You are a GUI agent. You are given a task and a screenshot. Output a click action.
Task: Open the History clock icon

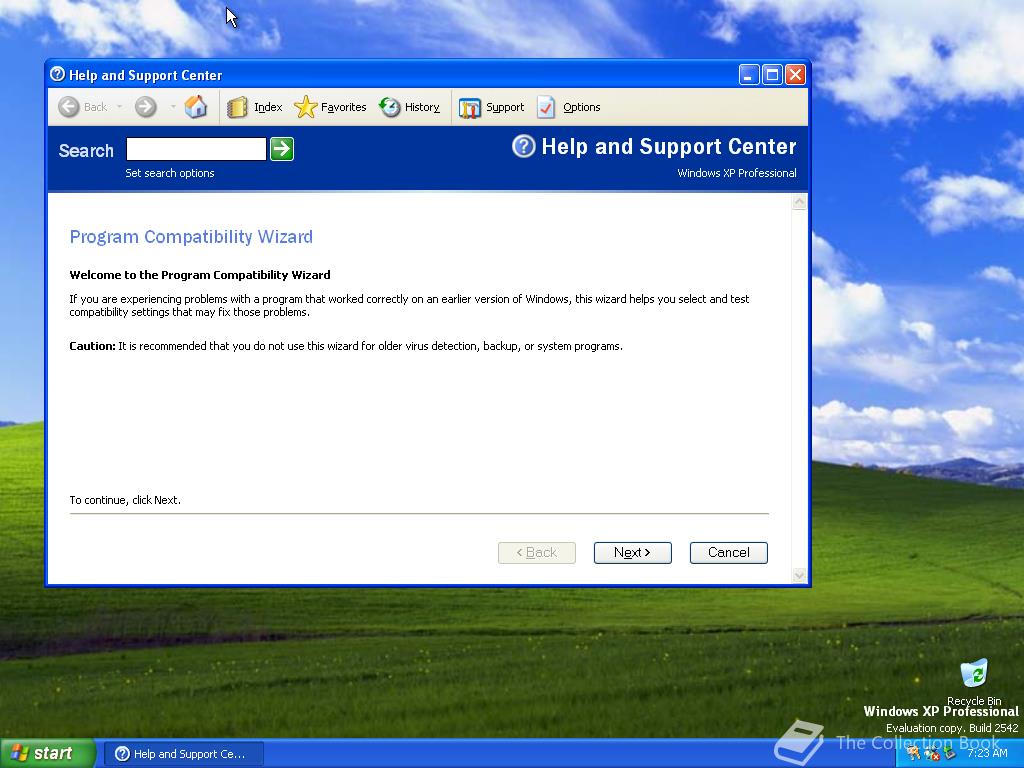point(389,107)
